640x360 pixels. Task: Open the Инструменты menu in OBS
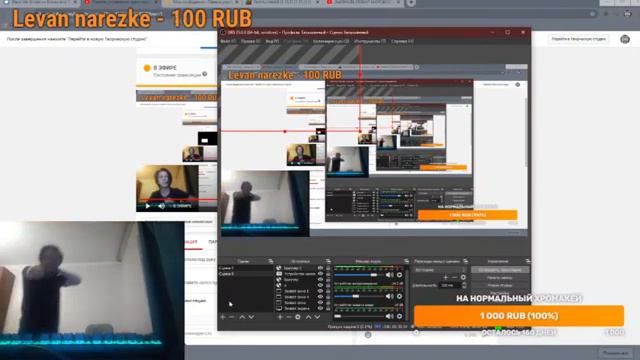tap(370, 41)
